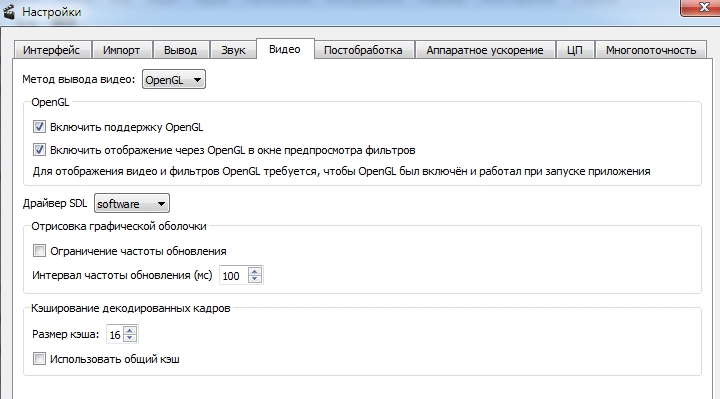Image resolution: width=720 pixels, height=399 pixels.
Task: Toggle OpenGL display in filter preview checkbox
Action: tap(39, 150)
